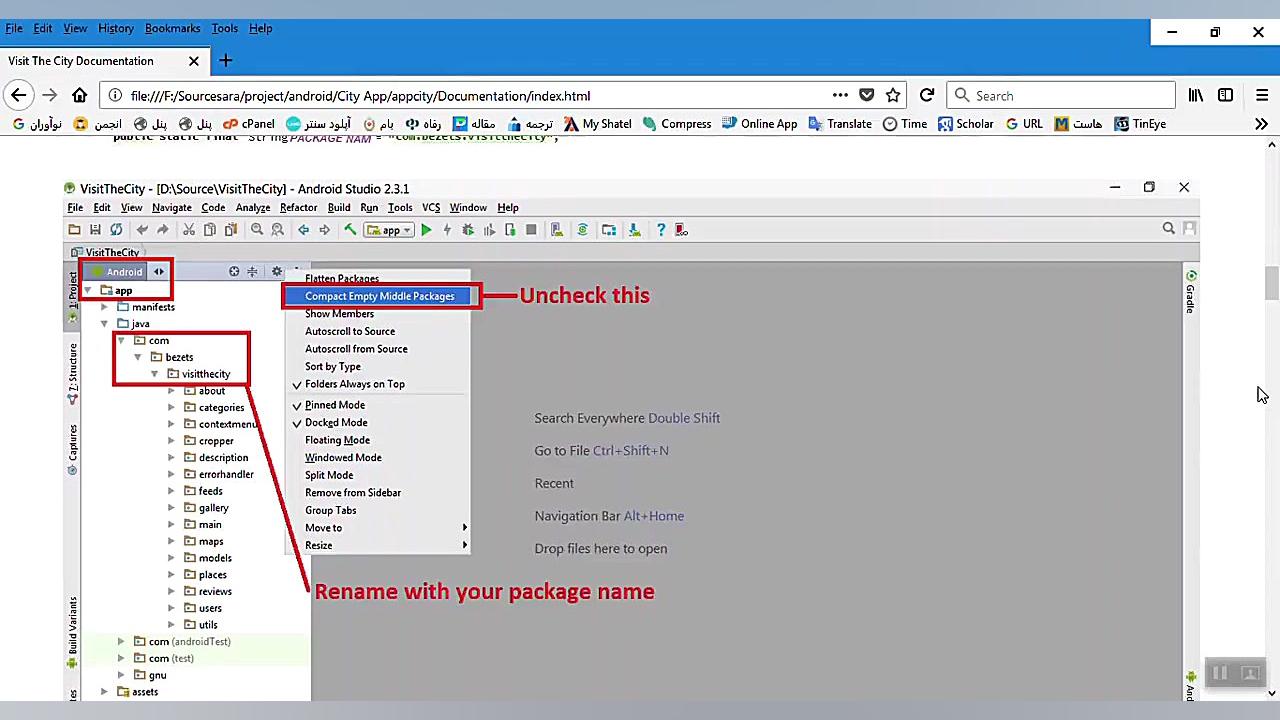Open the My Shatel bookmark
1280x720 pixels.
(597, 124)
